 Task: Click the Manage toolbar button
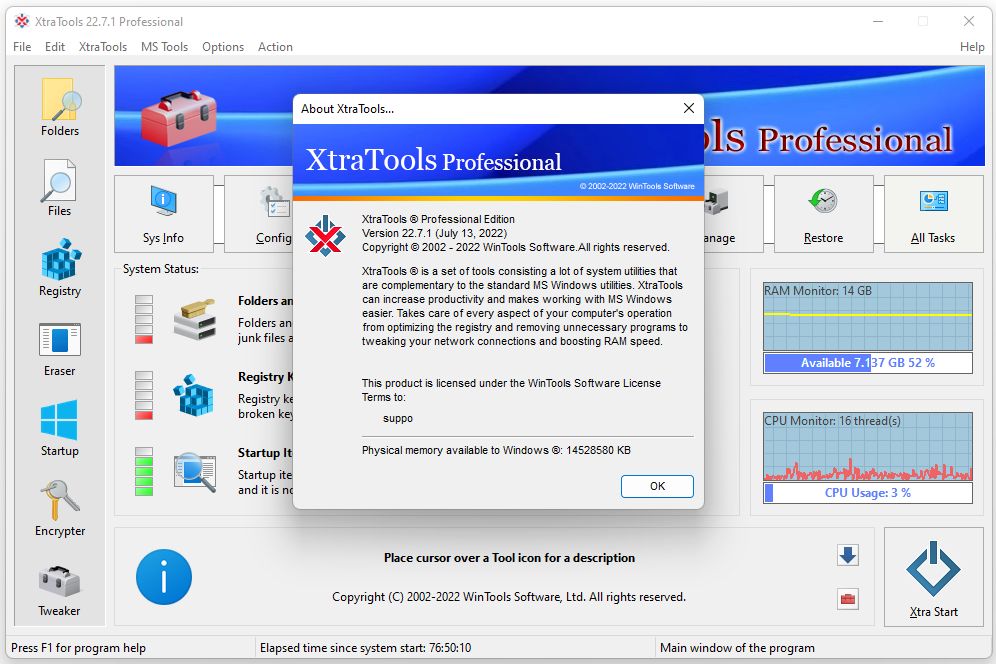733,214
